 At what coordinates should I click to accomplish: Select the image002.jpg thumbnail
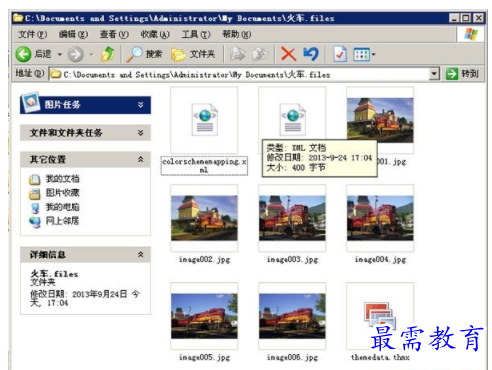pyautogui.click(x=204, y=218)
